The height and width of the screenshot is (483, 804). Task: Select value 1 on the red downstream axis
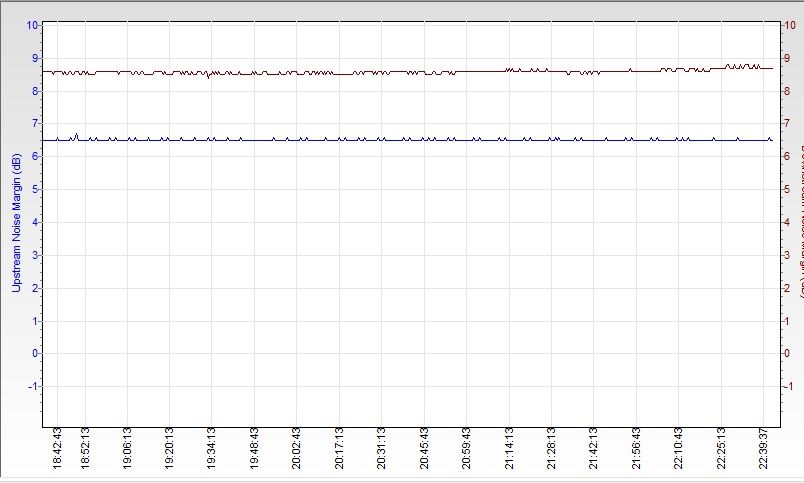pyautogui.click(x=788, y=321)
